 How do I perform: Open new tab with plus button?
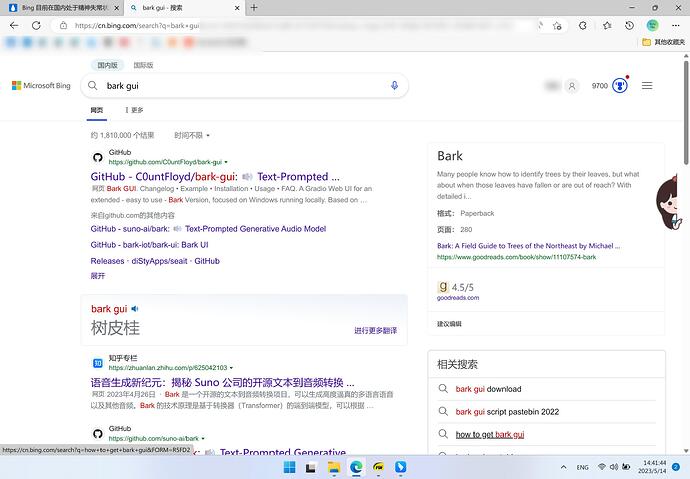click(254, 7)
